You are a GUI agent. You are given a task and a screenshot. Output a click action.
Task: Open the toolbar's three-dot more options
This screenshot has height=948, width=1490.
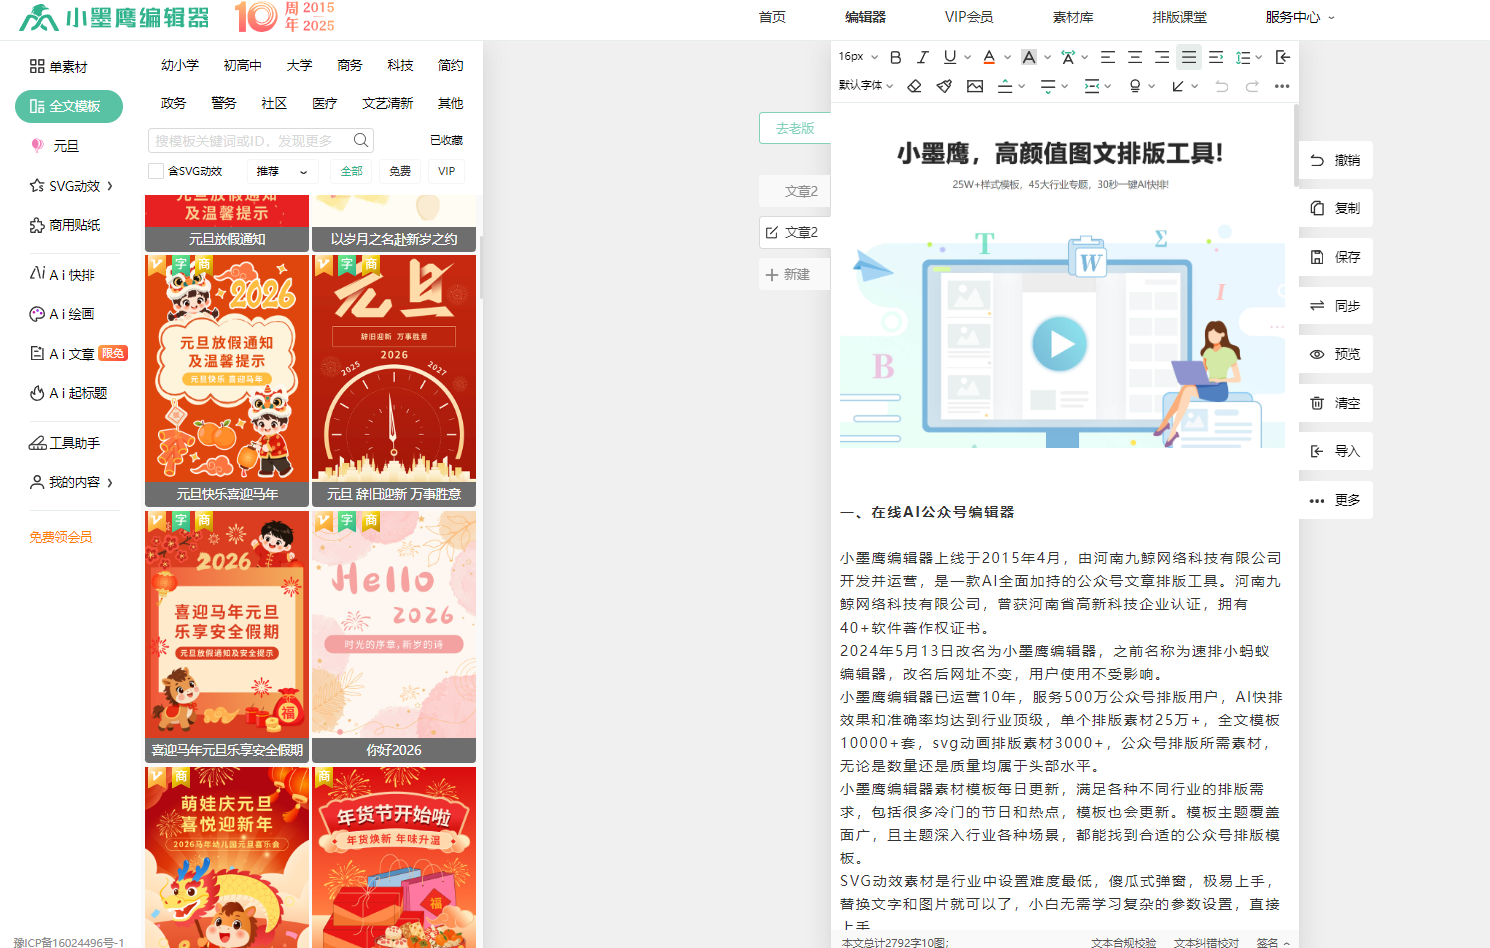[x=1282, y=86]
